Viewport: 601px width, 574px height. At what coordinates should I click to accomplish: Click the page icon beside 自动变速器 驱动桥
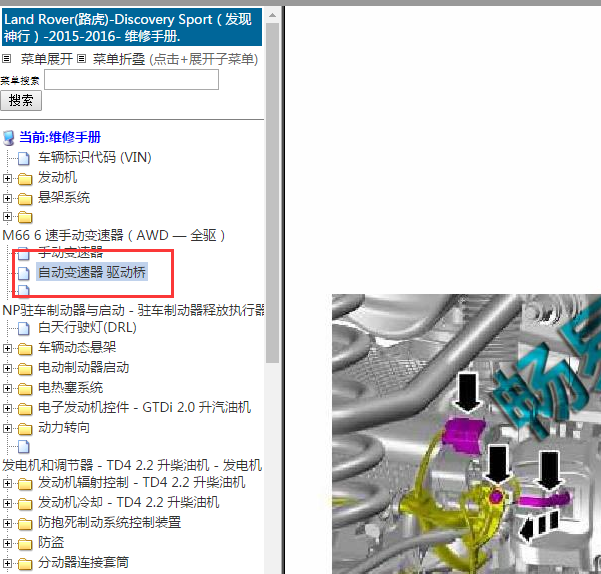coord(23,273)
